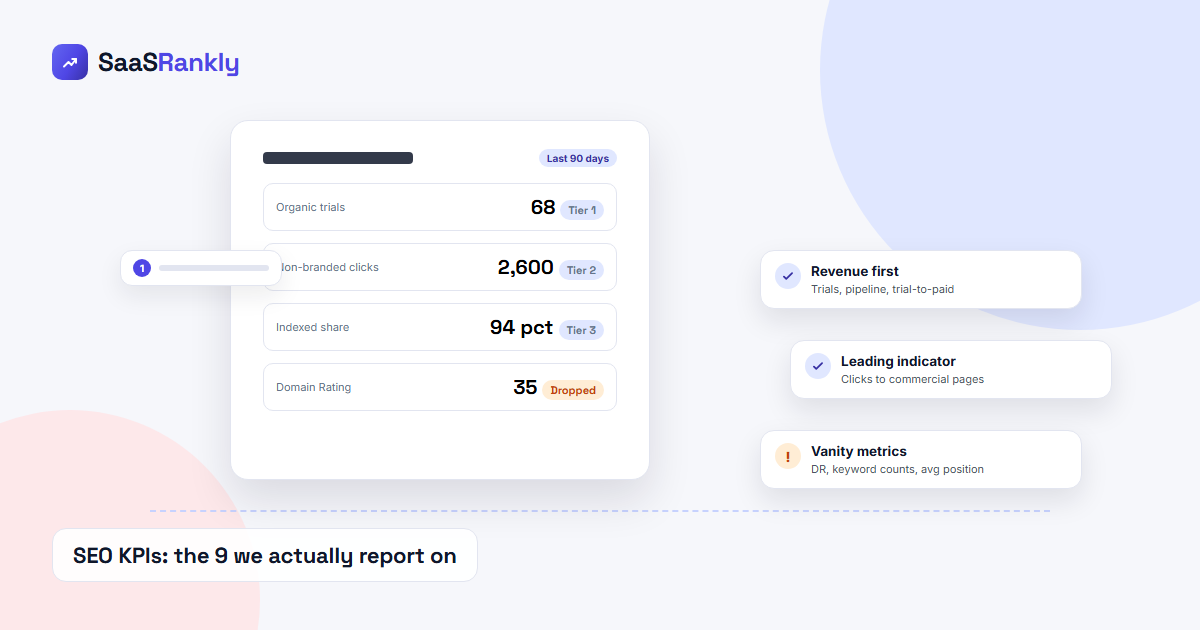Screen dimensions: 1200x630
Task: Click the Vanity metrics heading
Action: [x=859, y=451]
